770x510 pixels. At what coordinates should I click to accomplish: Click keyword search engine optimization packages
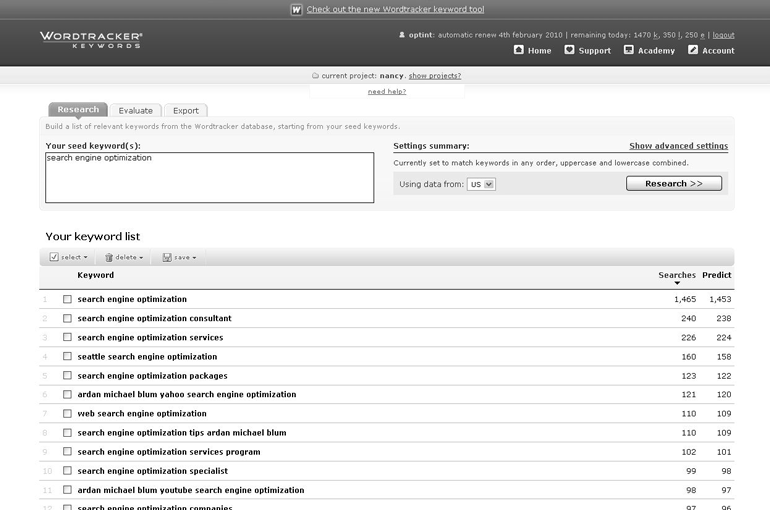tap(152, 376)
